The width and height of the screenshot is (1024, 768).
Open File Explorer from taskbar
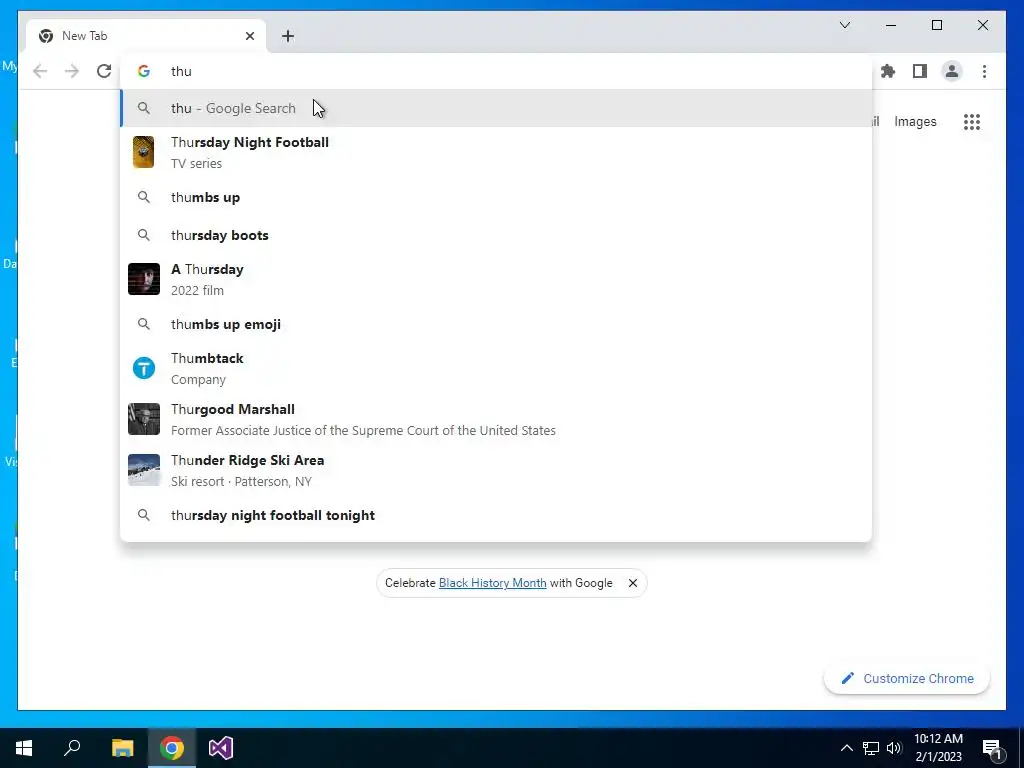click(122, 748)
